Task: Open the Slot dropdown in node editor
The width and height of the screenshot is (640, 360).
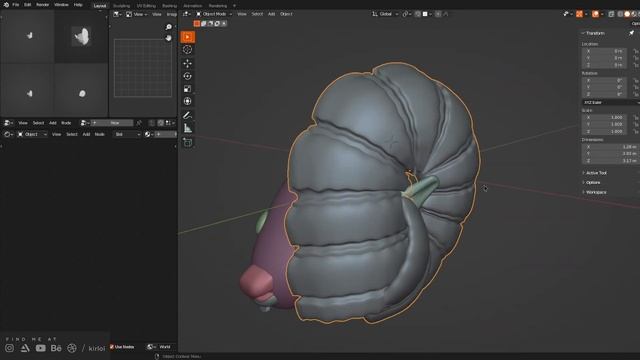Action: tap(127, 134)
